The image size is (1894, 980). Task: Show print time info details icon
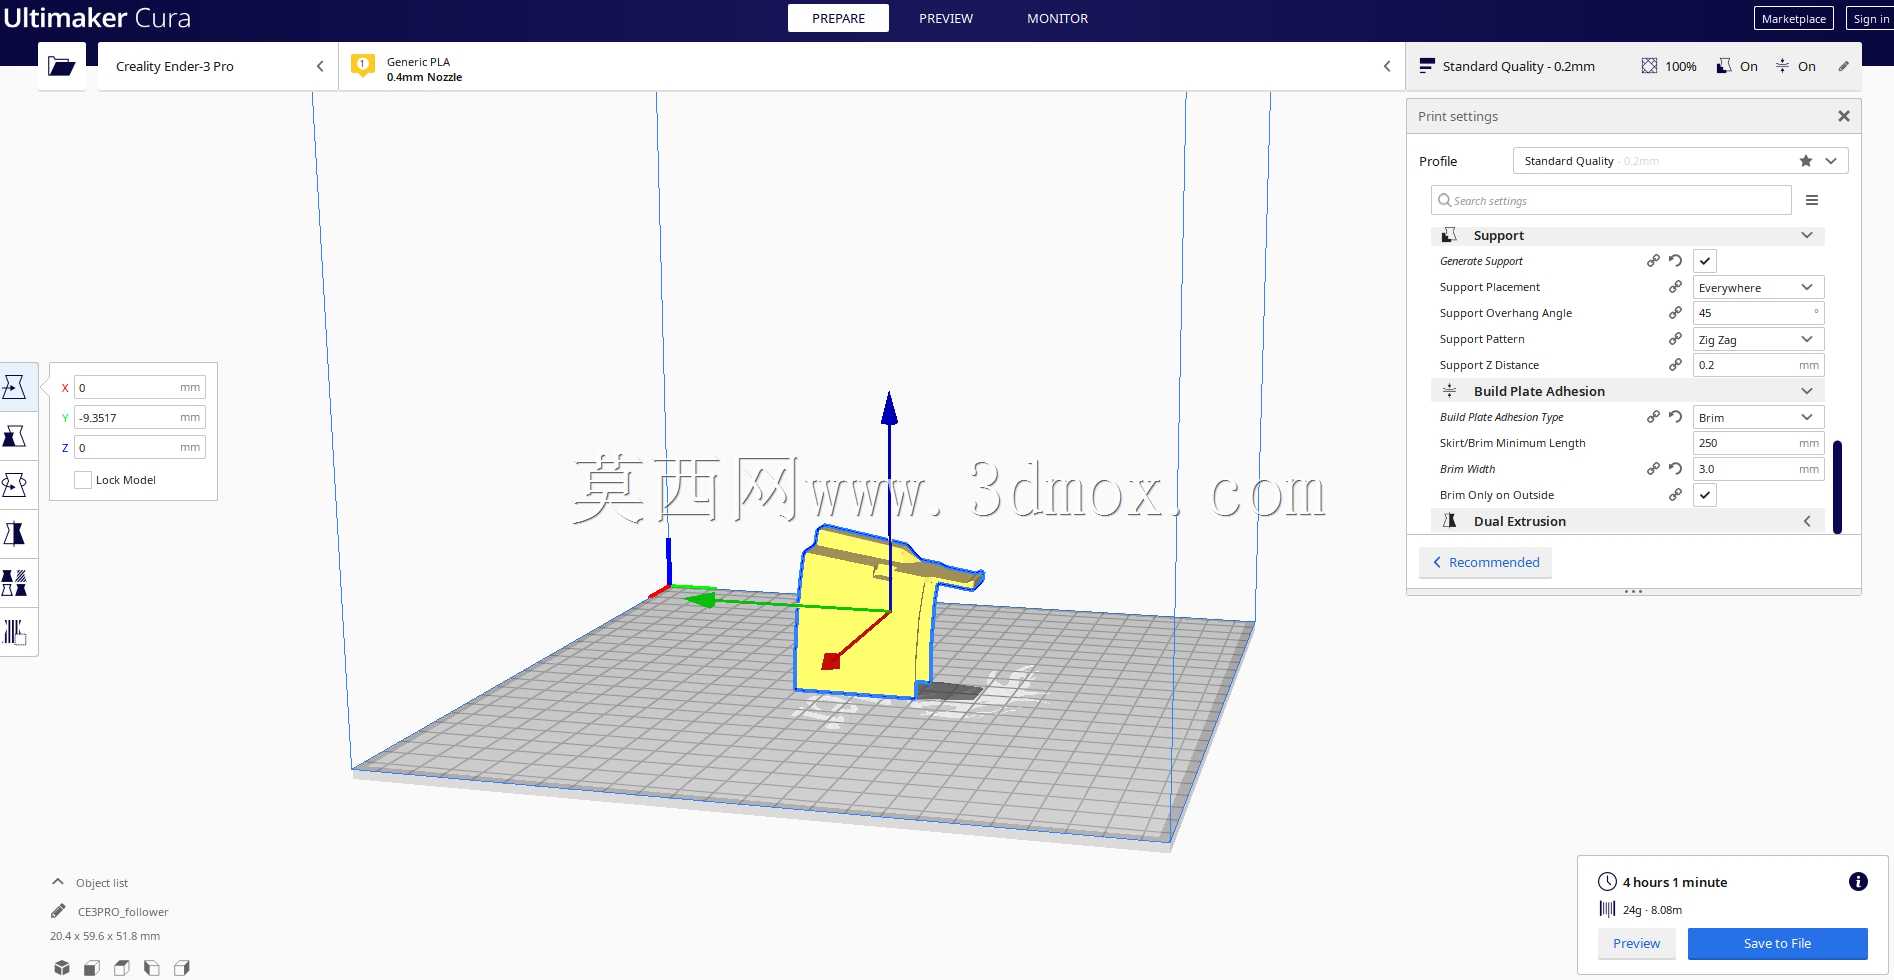(x=1858, y=881)
